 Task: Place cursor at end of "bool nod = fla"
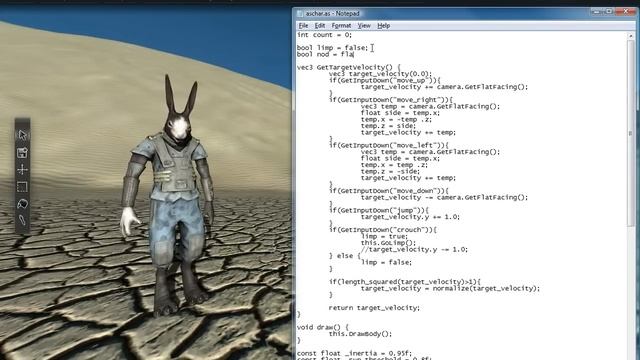pyautogui.click(x=354, y=54)
